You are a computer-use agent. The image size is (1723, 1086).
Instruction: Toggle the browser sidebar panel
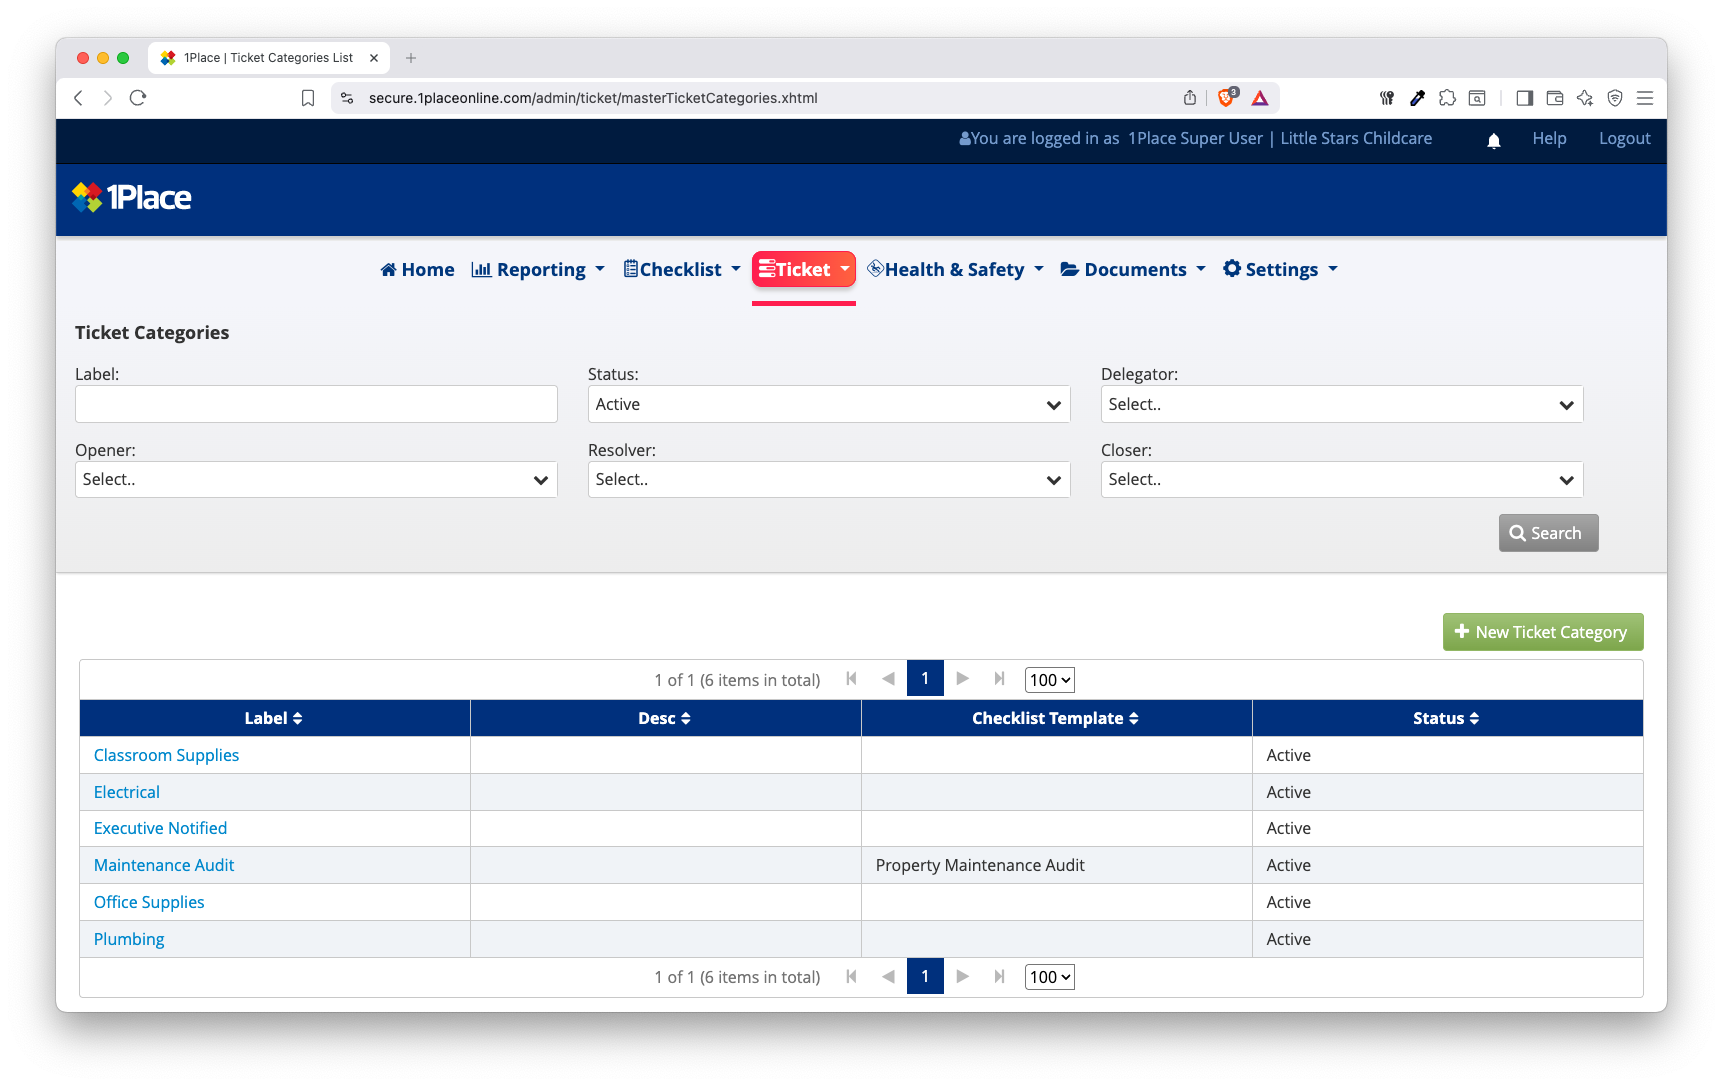click(1524, 98)
